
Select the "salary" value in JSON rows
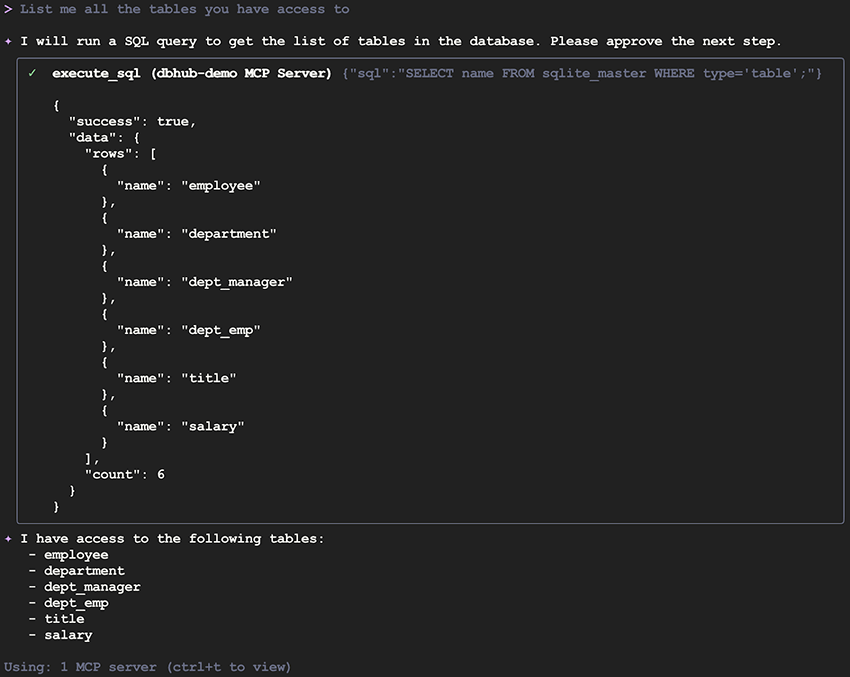point(212,426)
